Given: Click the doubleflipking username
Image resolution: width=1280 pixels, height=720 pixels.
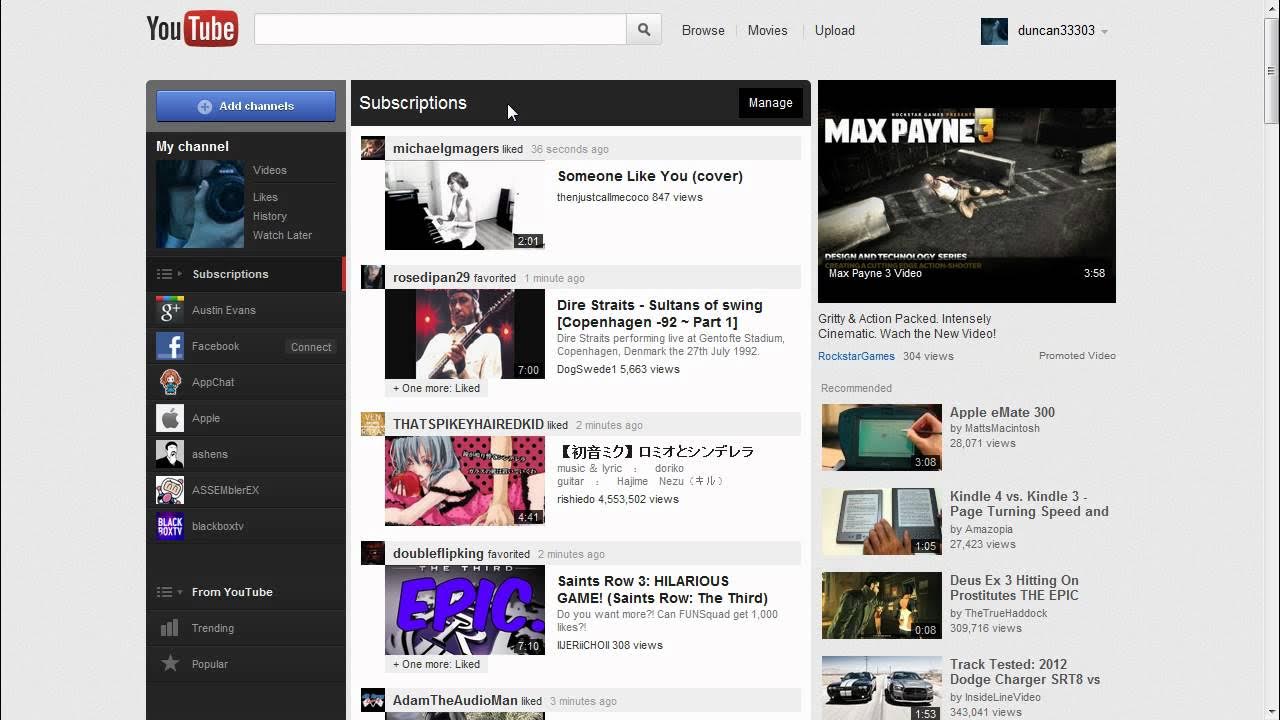Looking at the screenshot, I should [x=438, y=553].
